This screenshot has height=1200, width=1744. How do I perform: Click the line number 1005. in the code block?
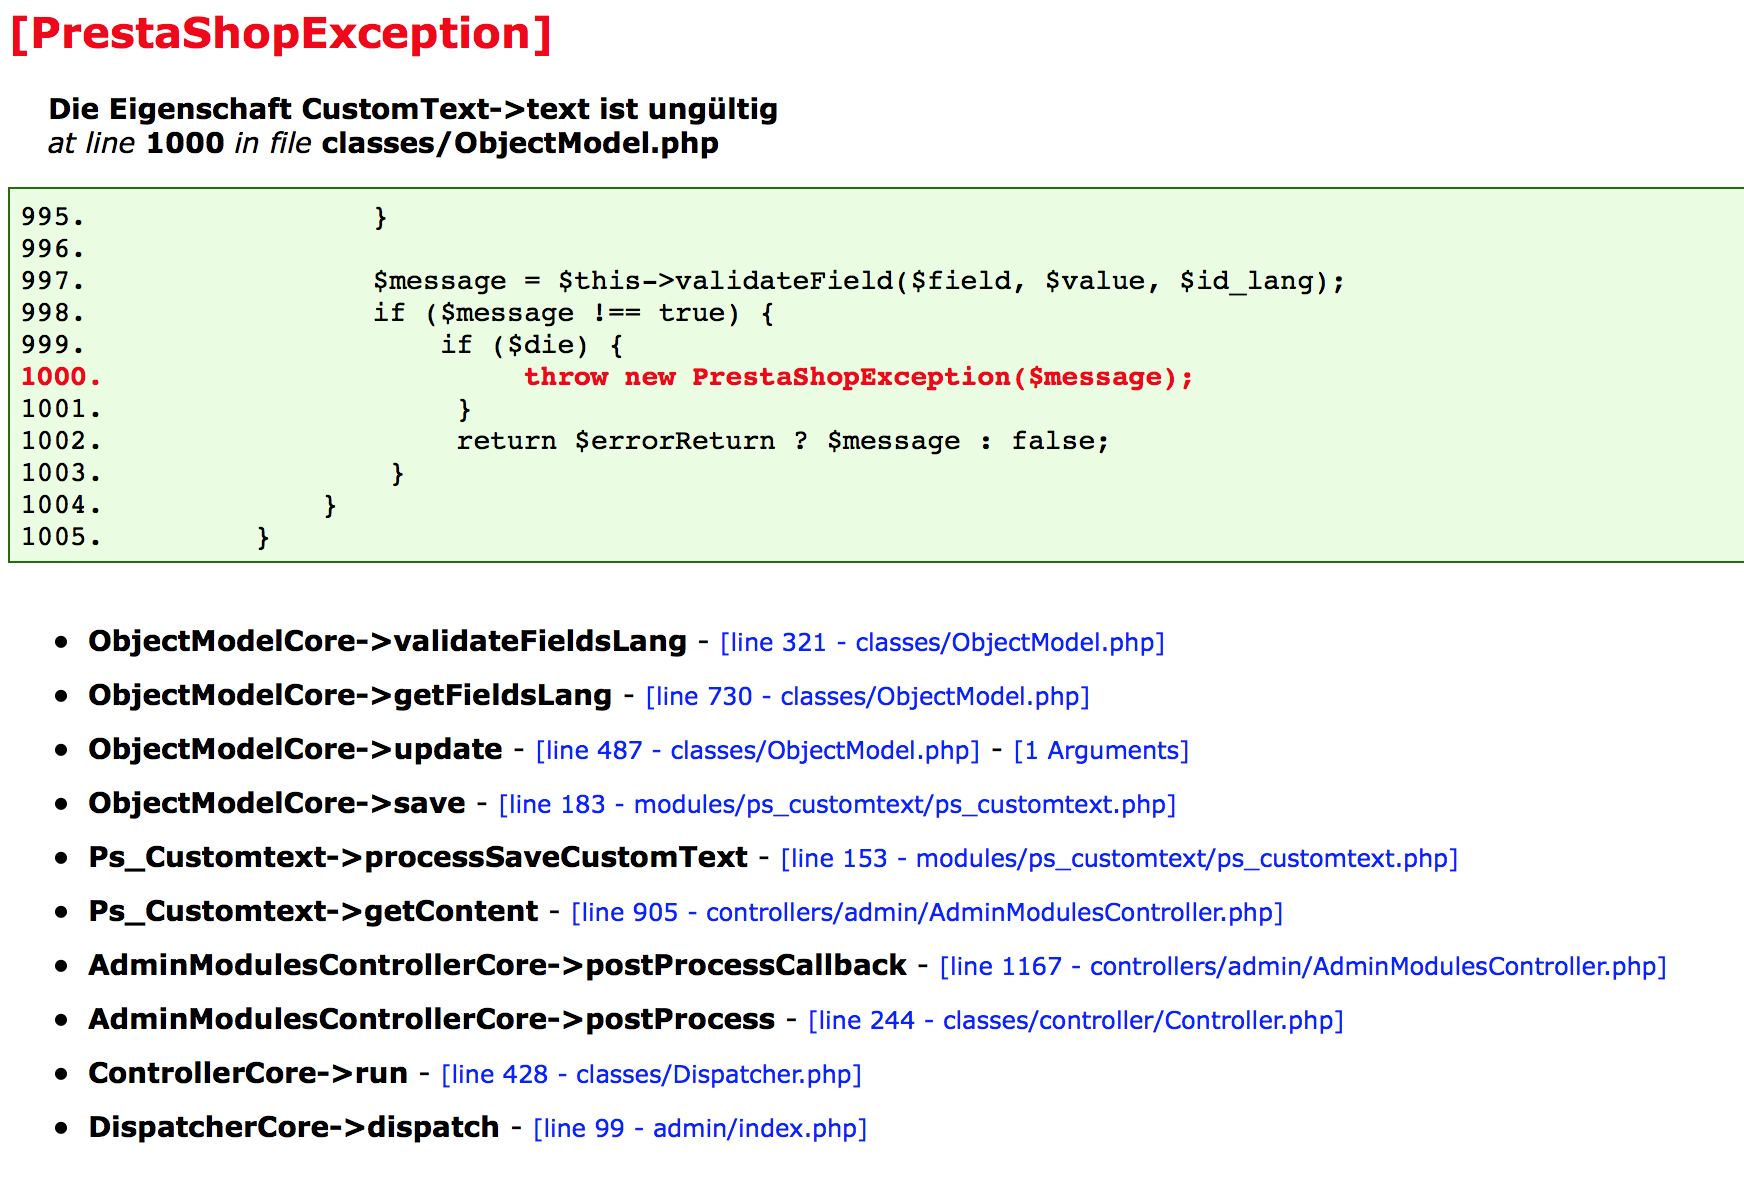pyautogui.click(x=61, y=537)
